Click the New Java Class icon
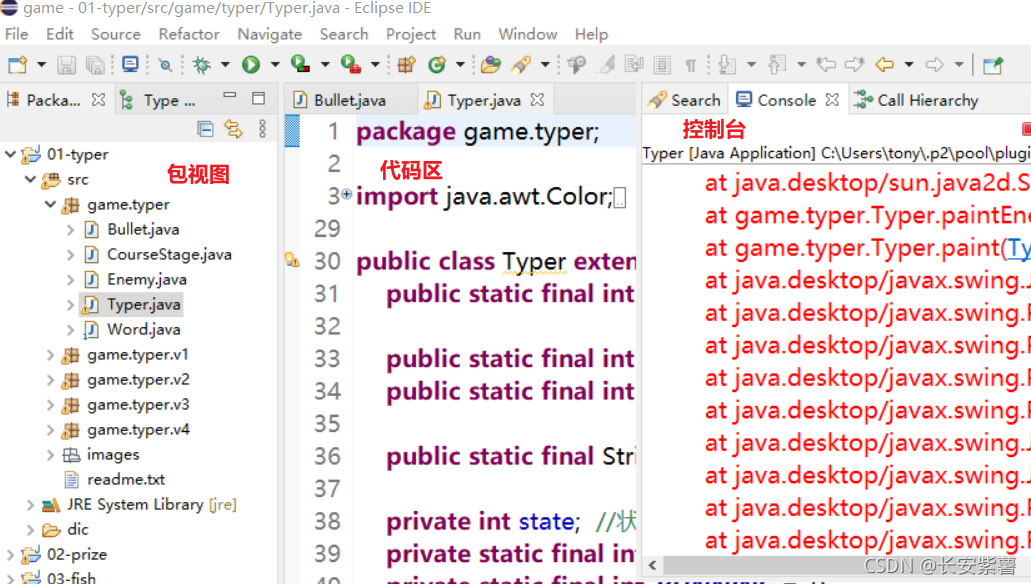 (437, 64)
